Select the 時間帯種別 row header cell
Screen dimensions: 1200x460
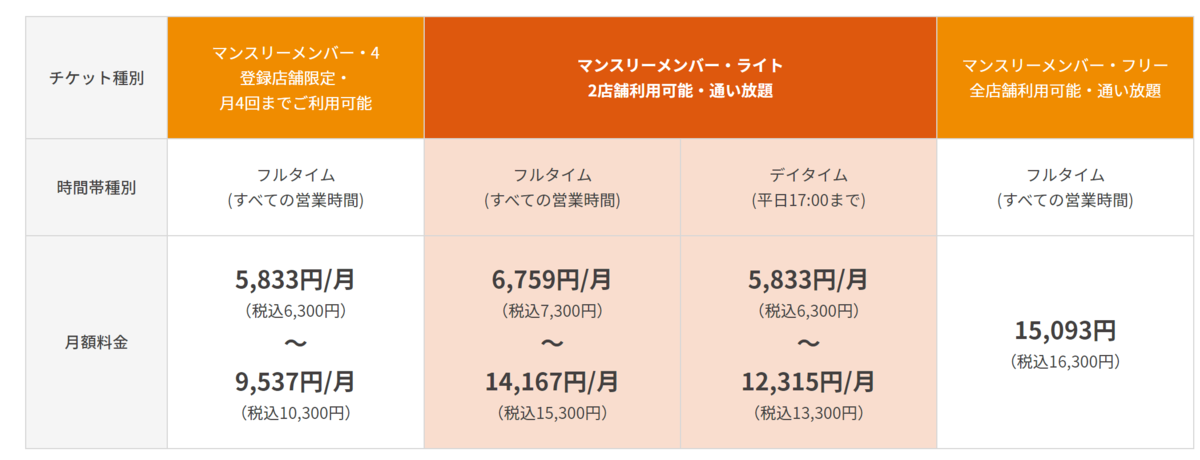[96, 187]
